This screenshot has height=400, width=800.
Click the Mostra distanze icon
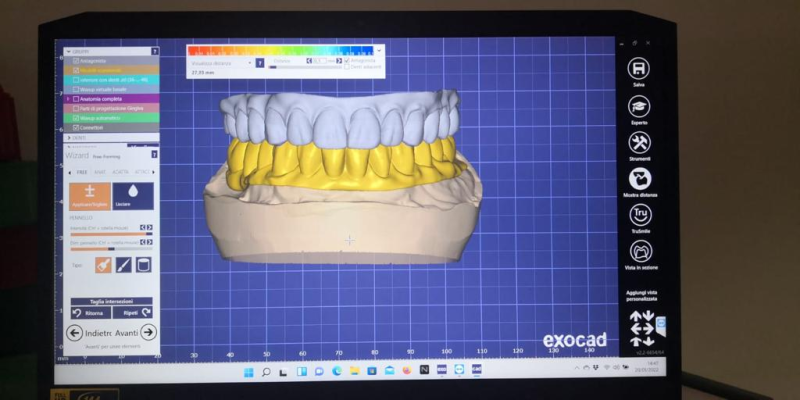coord(638,179)
